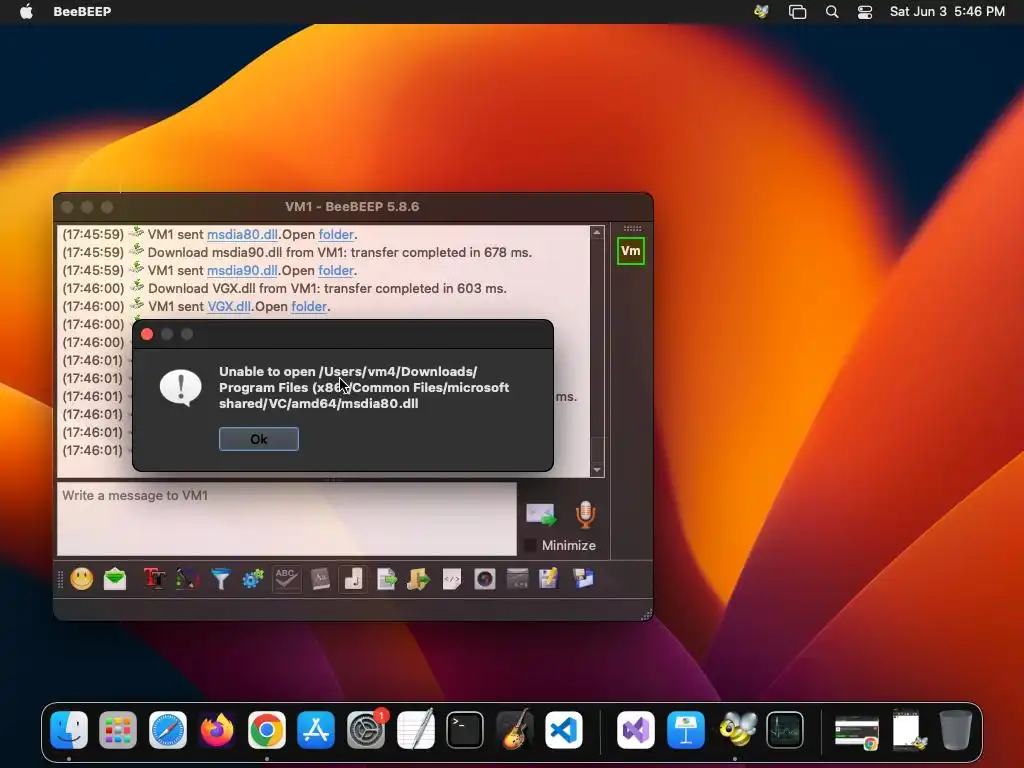Click the chat scrollbar down arrow
1024x768 pixels.
(x=597, y=470)
